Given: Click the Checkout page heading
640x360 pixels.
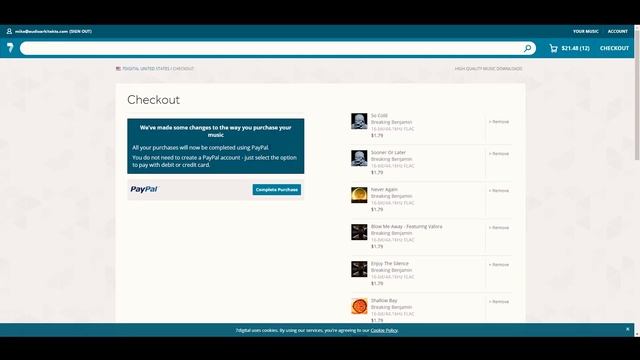Looking at the screenshot, I should click(153, 100).
